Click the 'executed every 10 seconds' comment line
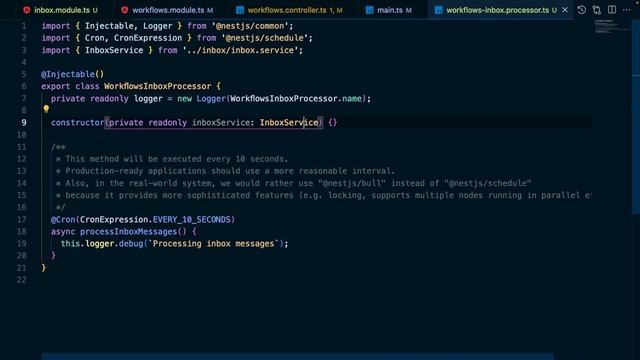Viewport: 640px width, 360px height. coord(172,159)
